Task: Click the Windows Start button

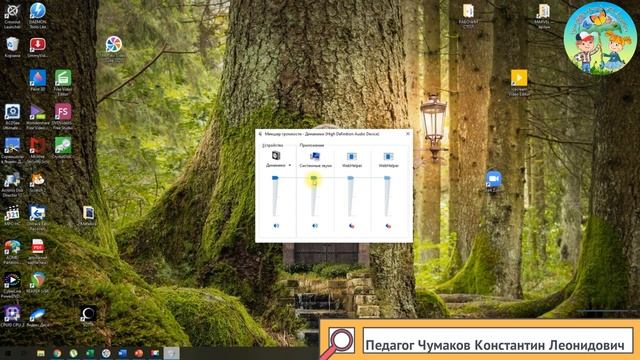Action: pos(8,353)
